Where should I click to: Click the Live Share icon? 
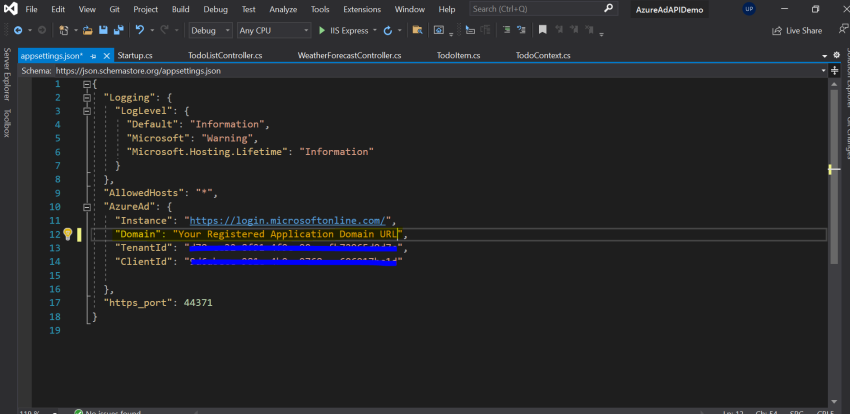[776, 31]
